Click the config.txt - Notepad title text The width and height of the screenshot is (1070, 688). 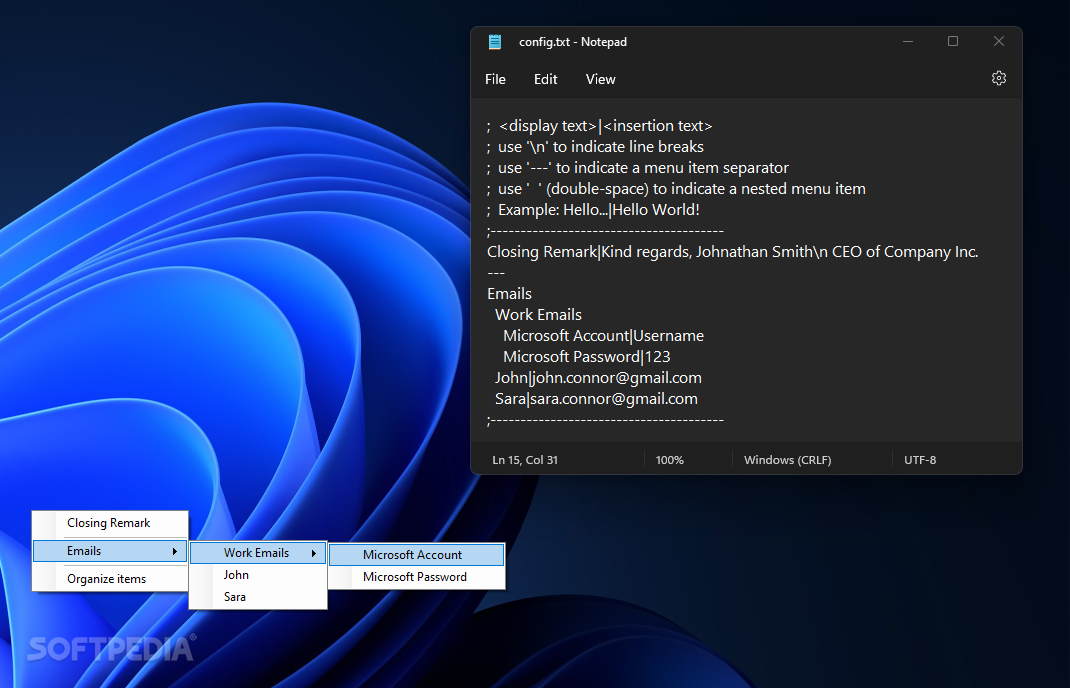point(573,42)
